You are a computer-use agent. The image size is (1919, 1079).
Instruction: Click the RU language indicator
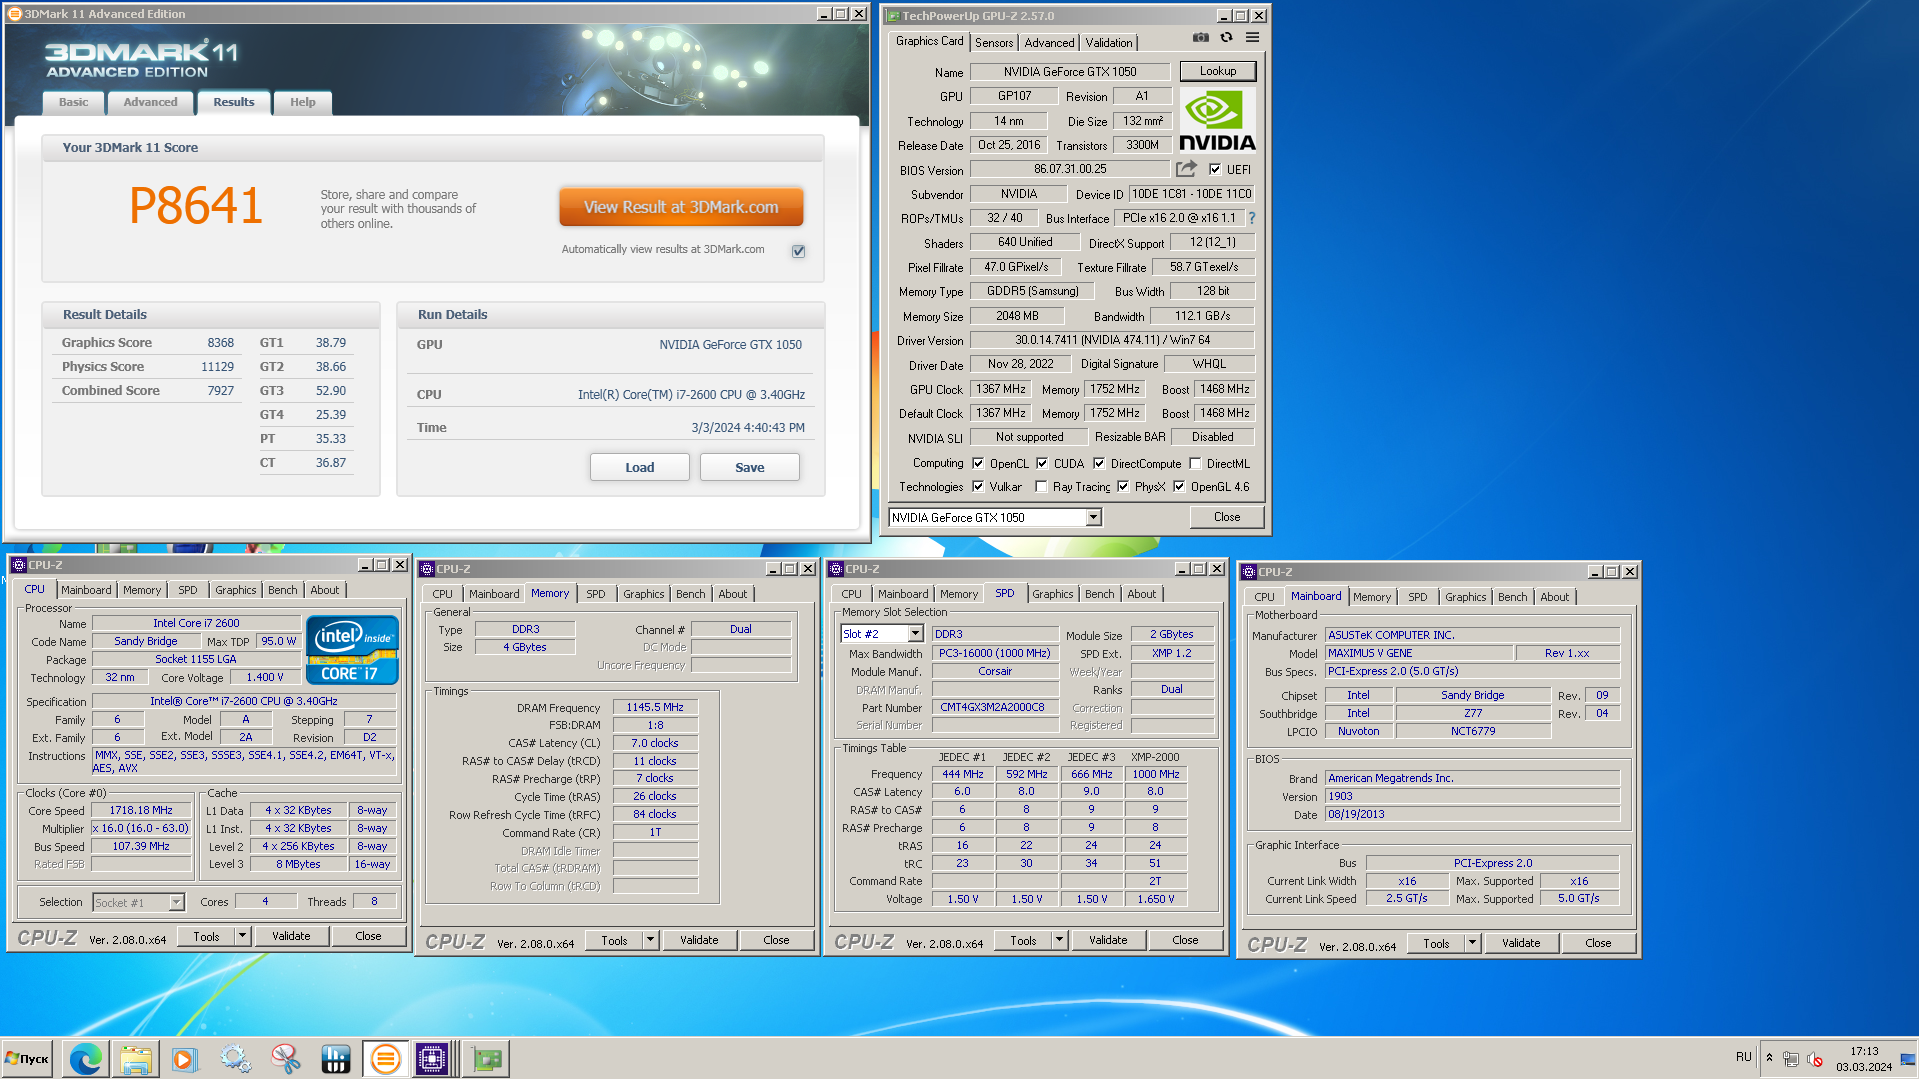[1744, 1057]
